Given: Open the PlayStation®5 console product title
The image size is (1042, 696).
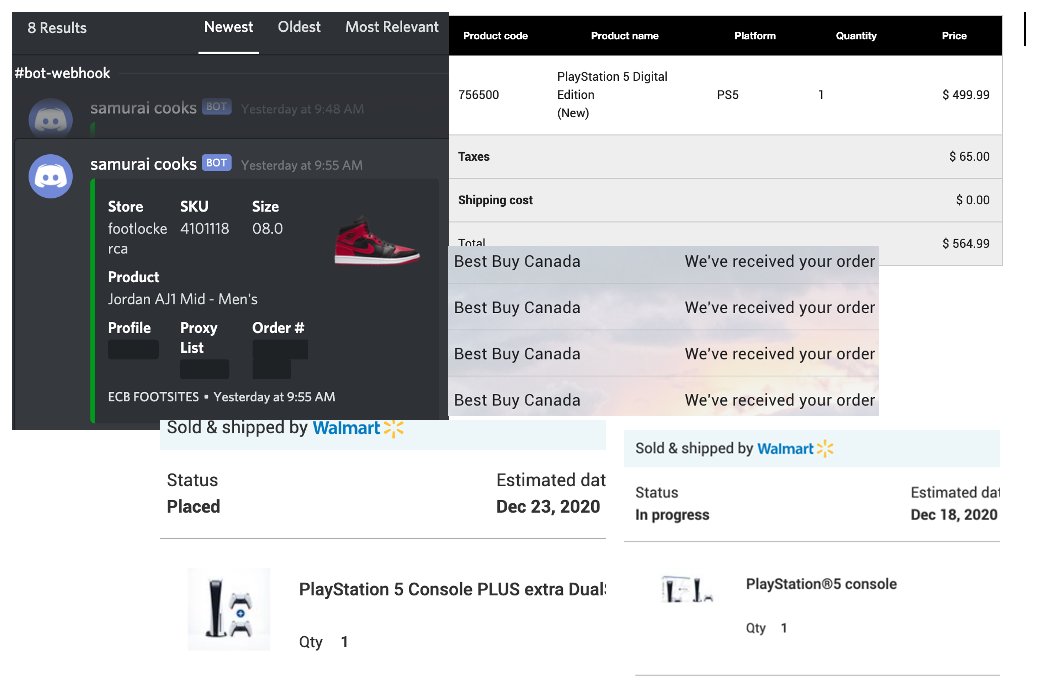Looking at the screenshot, I should (x=821, y=584).
